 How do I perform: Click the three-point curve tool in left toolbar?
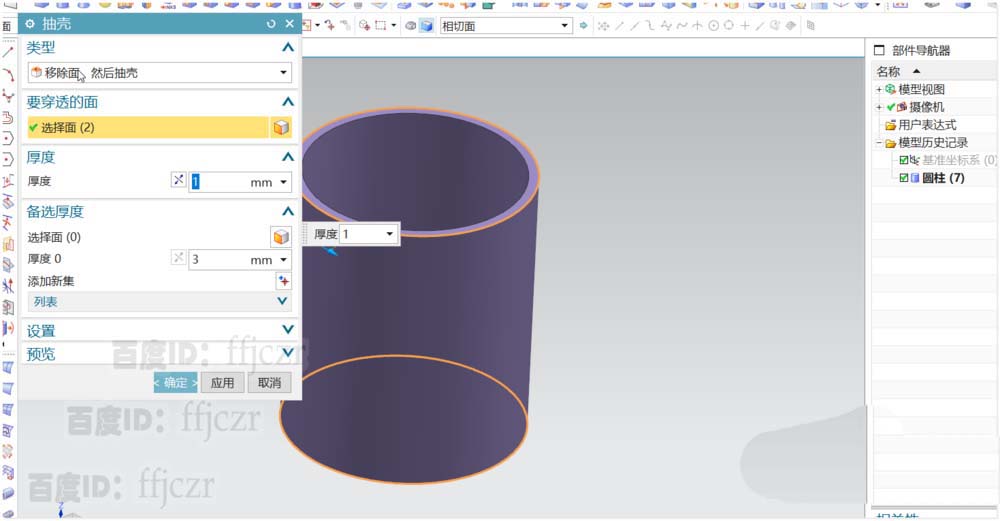point(8,96)
